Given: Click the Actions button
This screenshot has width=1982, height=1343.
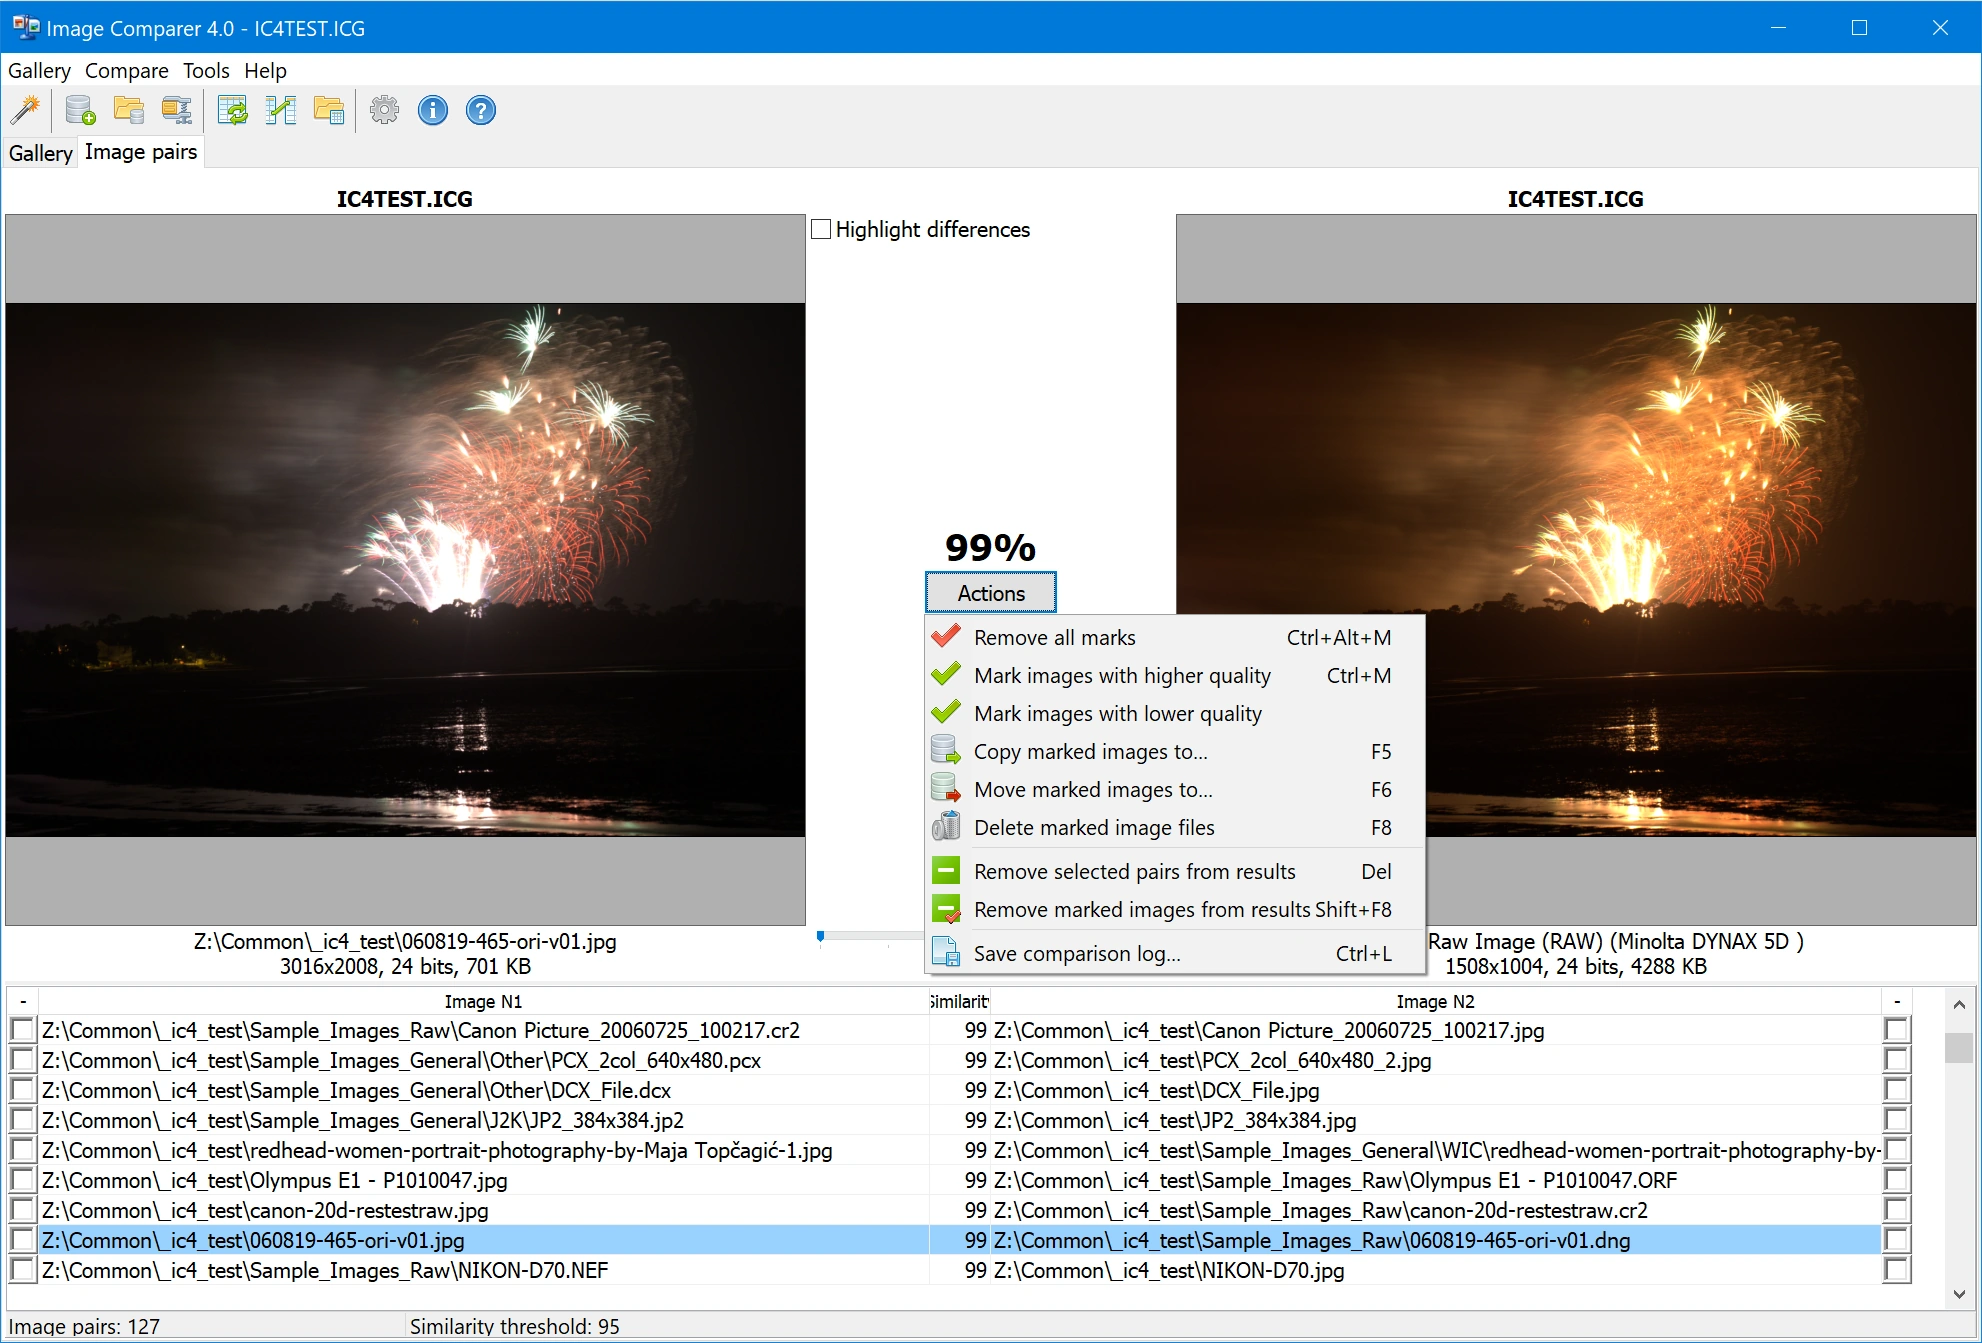Looking at the screenshot, I should click(x=990, y=593).
